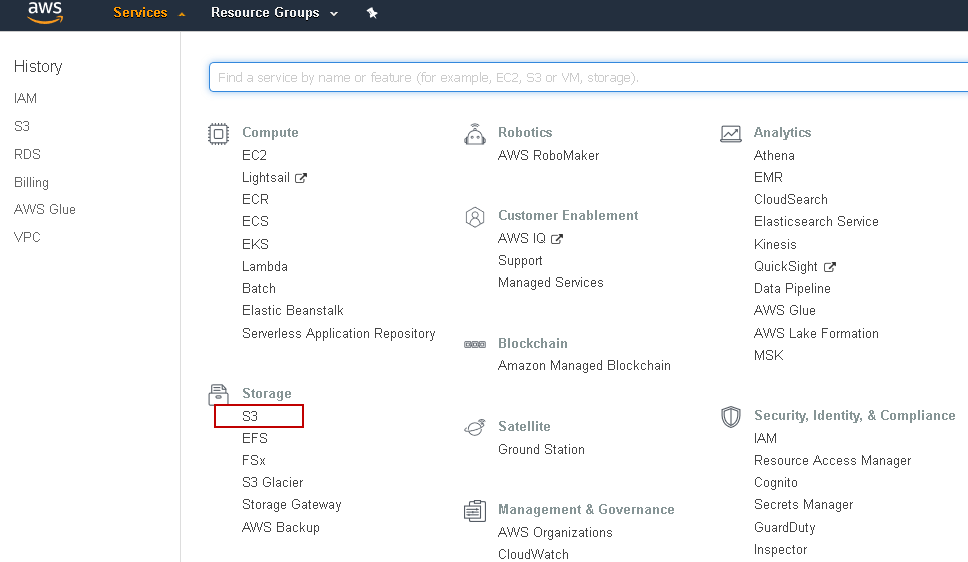The image size is (968, 562).
Task: Click the Satellite category icon
Action: (x=475, y=427)
